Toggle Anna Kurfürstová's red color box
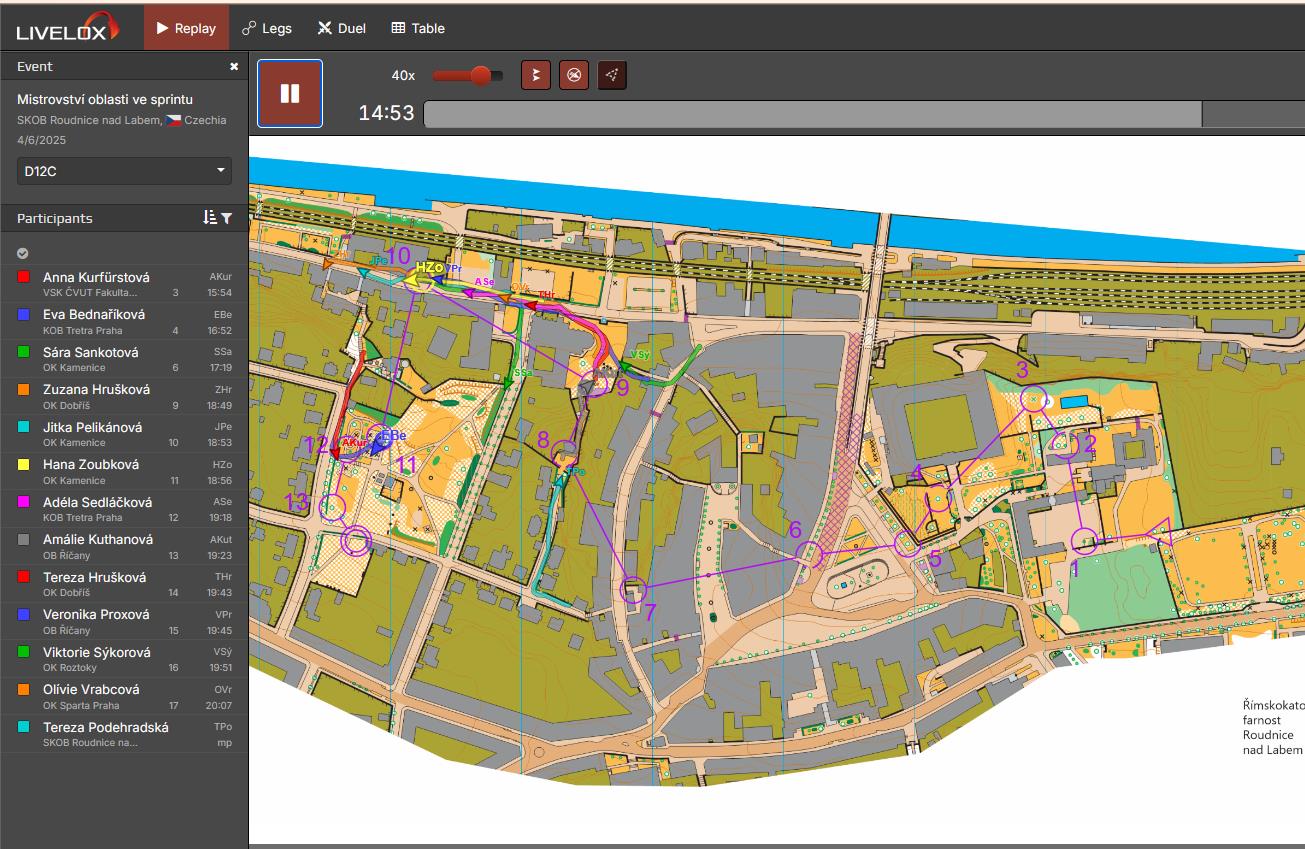Image resolution: width=1305 pixels, height=849 pixels. tap(24, 277)
